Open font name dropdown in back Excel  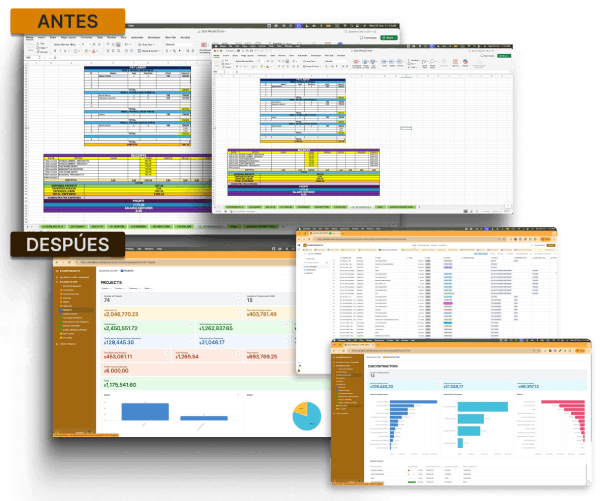click(66, 44)
